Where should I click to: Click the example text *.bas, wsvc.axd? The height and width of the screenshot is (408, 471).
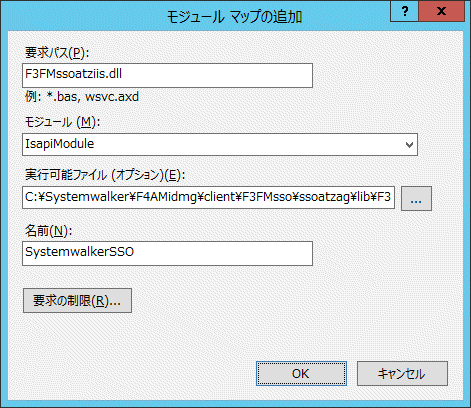coord(93,97)
